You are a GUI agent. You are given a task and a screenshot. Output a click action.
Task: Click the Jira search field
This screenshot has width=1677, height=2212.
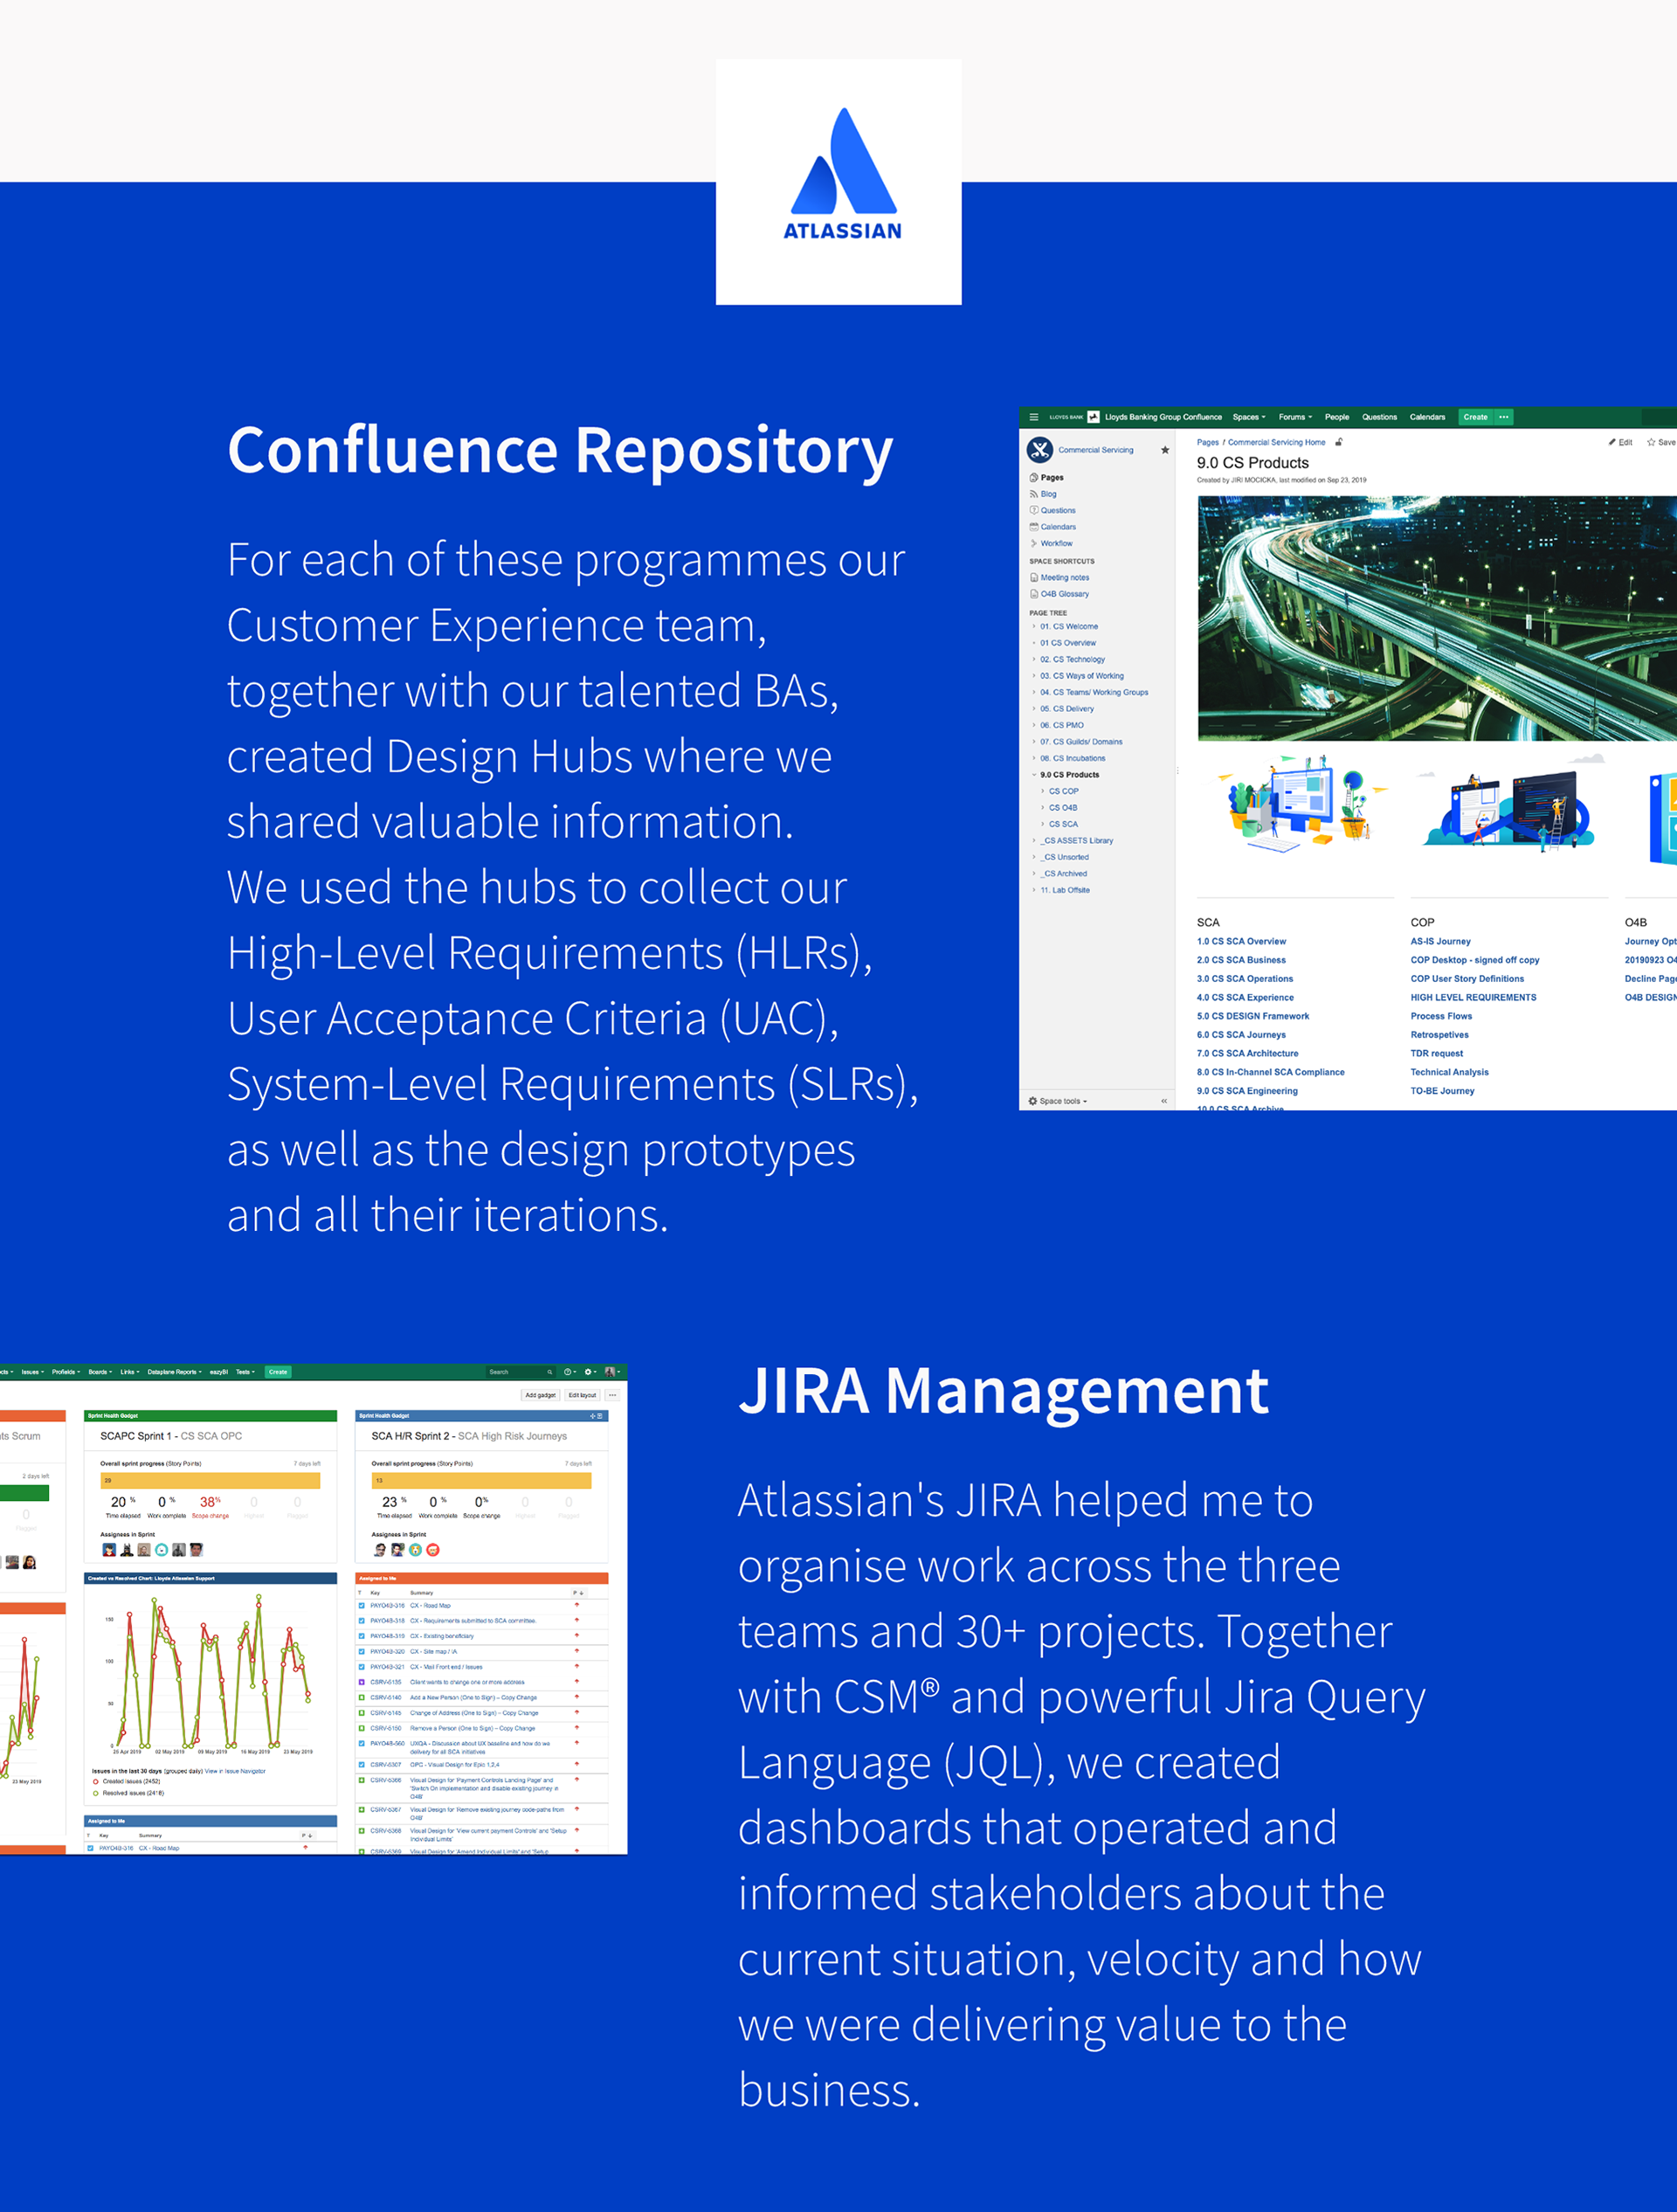(520, 1372)
